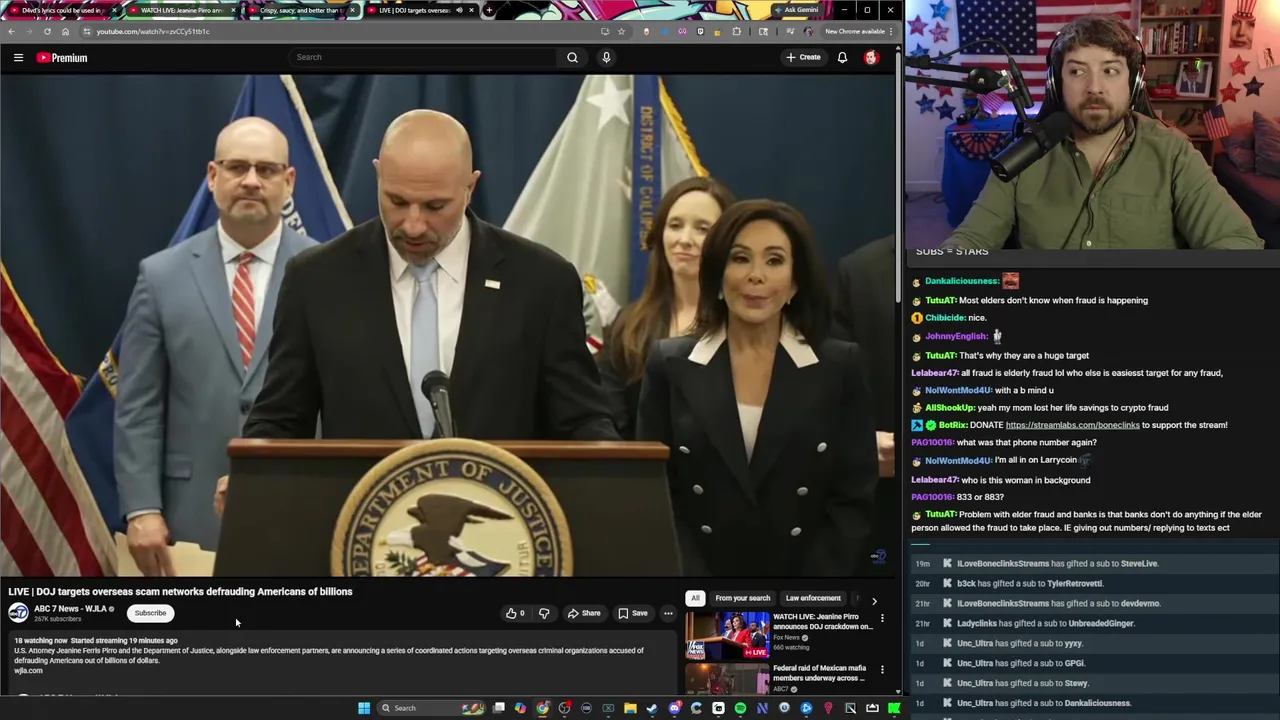Viewport: 1280px width, 720px height.
Task: Switch to D4vd's lyrics tab
Action: click(60, 10)
